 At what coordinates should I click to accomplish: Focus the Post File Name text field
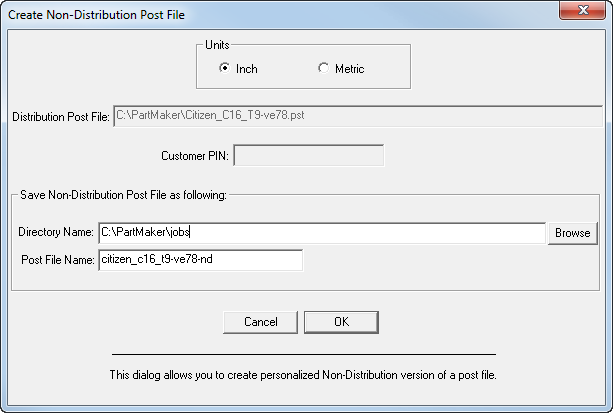199,260
